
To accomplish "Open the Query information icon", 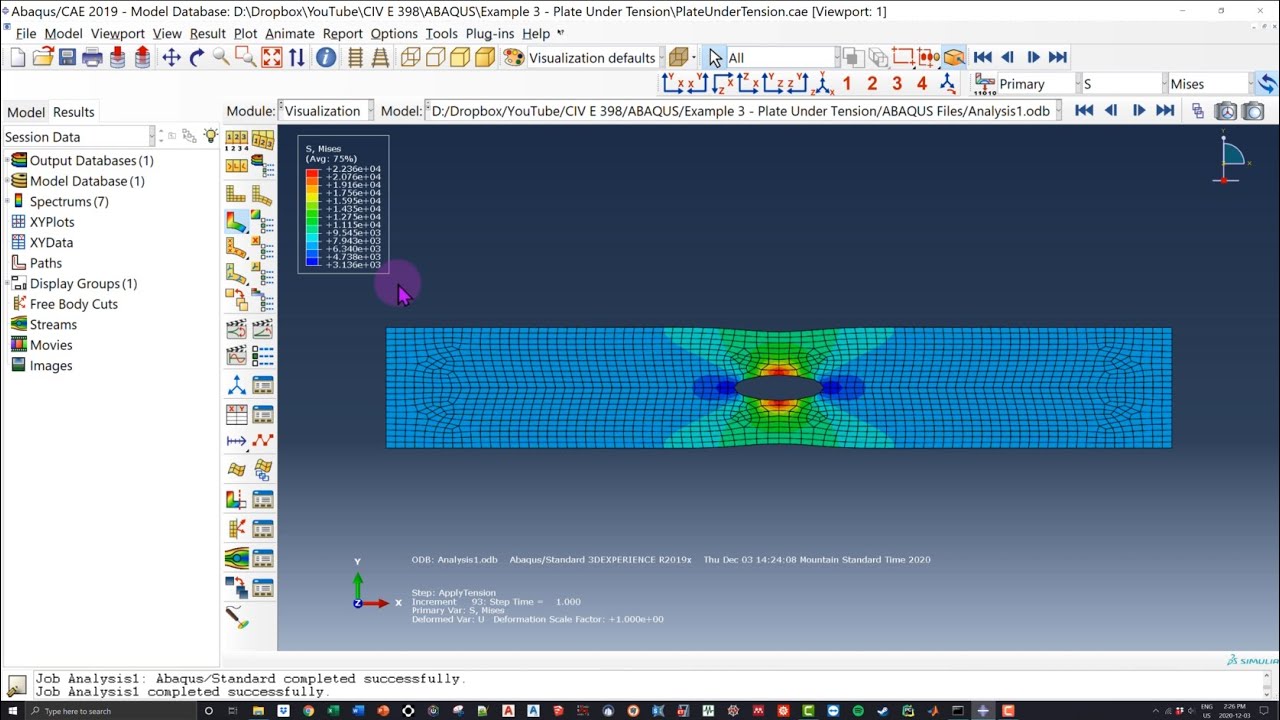I will click(326, 58).
